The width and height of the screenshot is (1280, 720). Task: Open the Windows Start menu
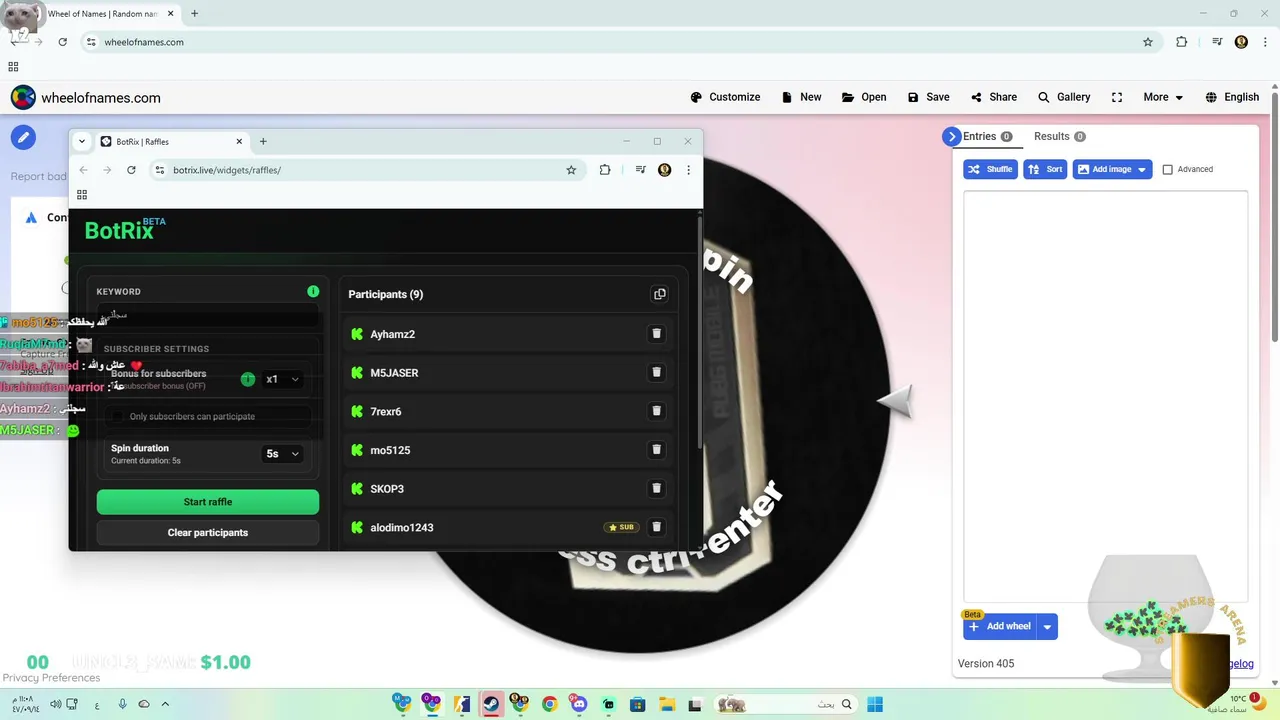click(x=875, y=704)
